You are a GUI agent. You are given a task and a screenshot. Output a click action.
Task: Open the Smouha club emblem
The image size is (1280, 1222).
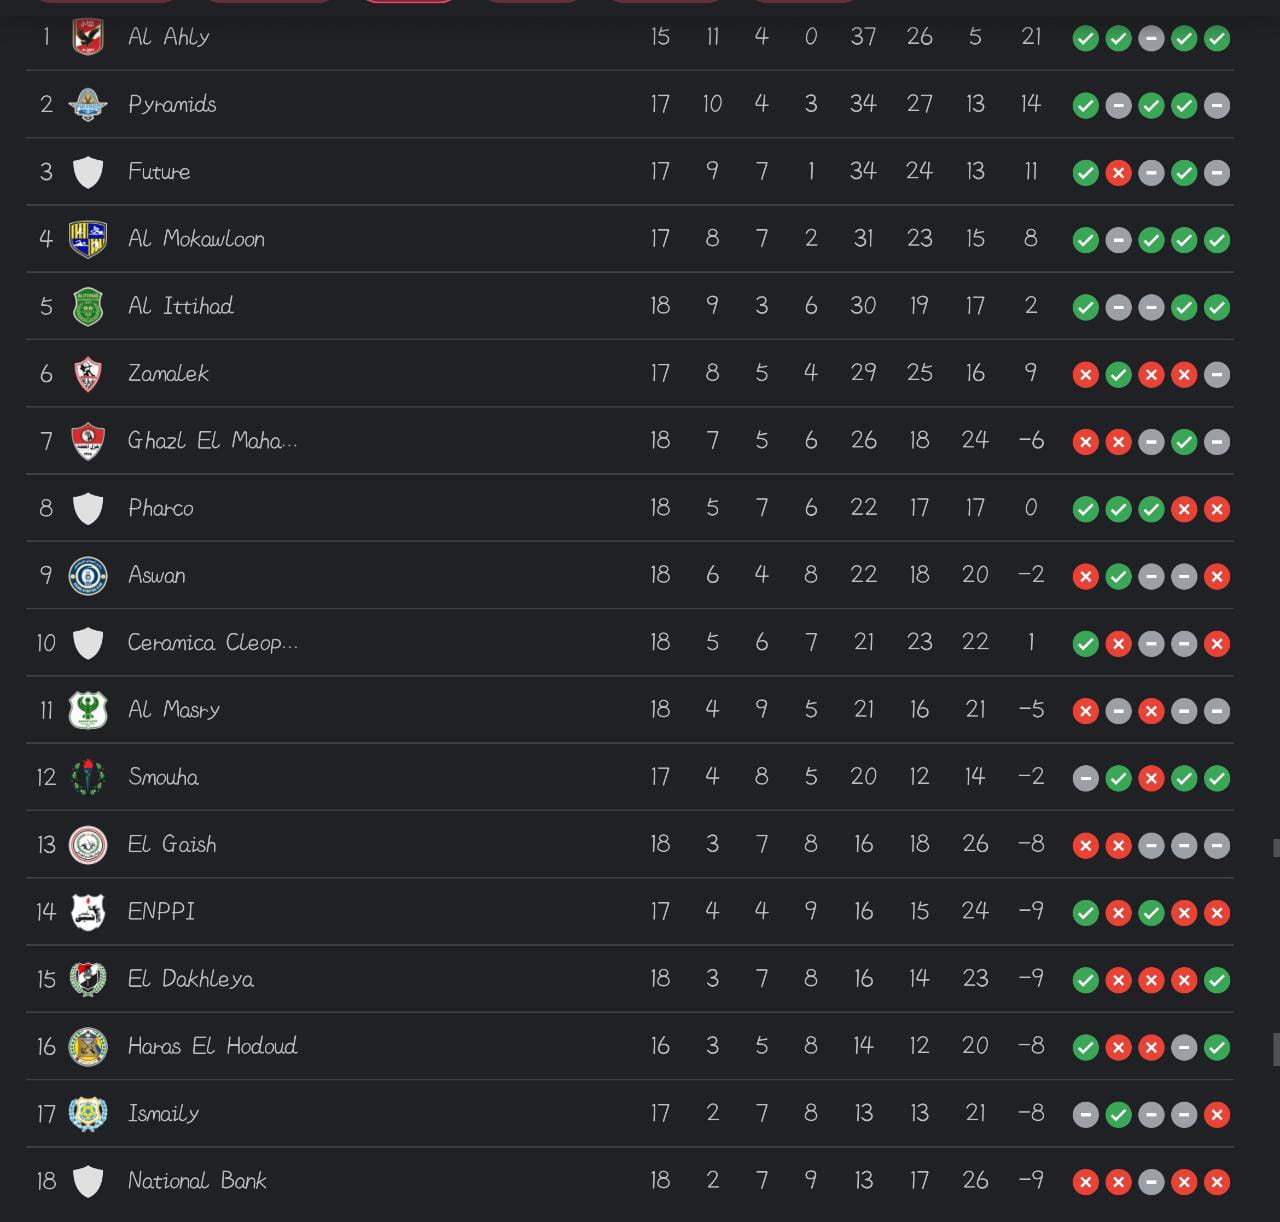click(88, 777)
